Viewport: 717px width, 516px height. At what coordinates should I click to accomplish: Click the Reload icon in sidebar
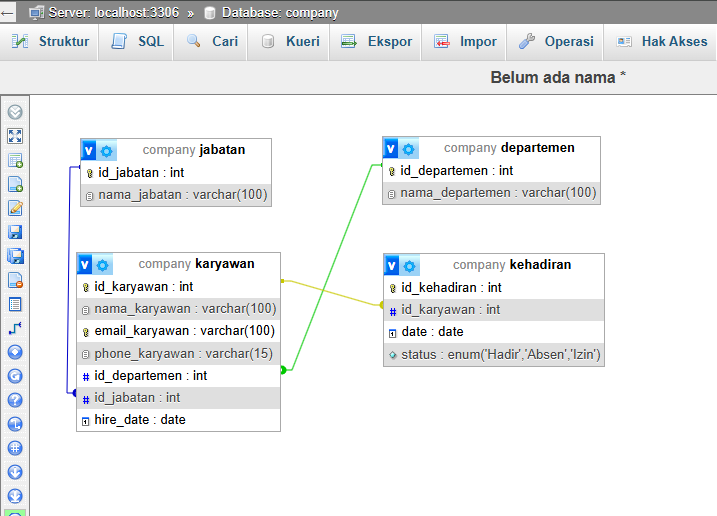15,376
